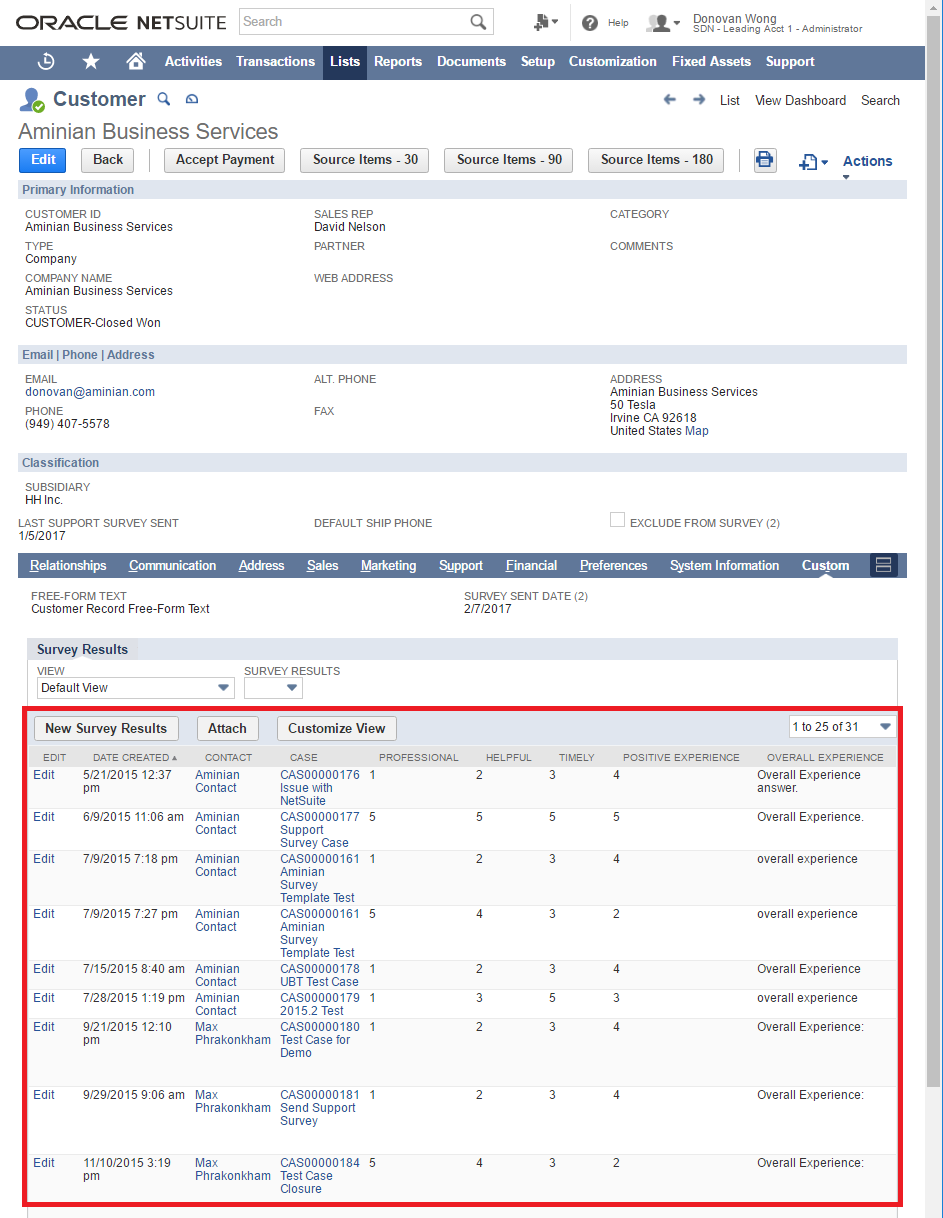Open the View Dashboard link
The image size is (943, 1218).
pos(800,101)
